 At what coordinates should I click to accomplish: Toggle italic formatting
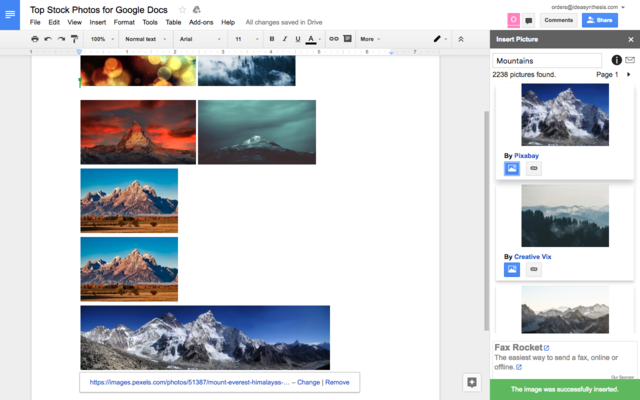(285, 39)
